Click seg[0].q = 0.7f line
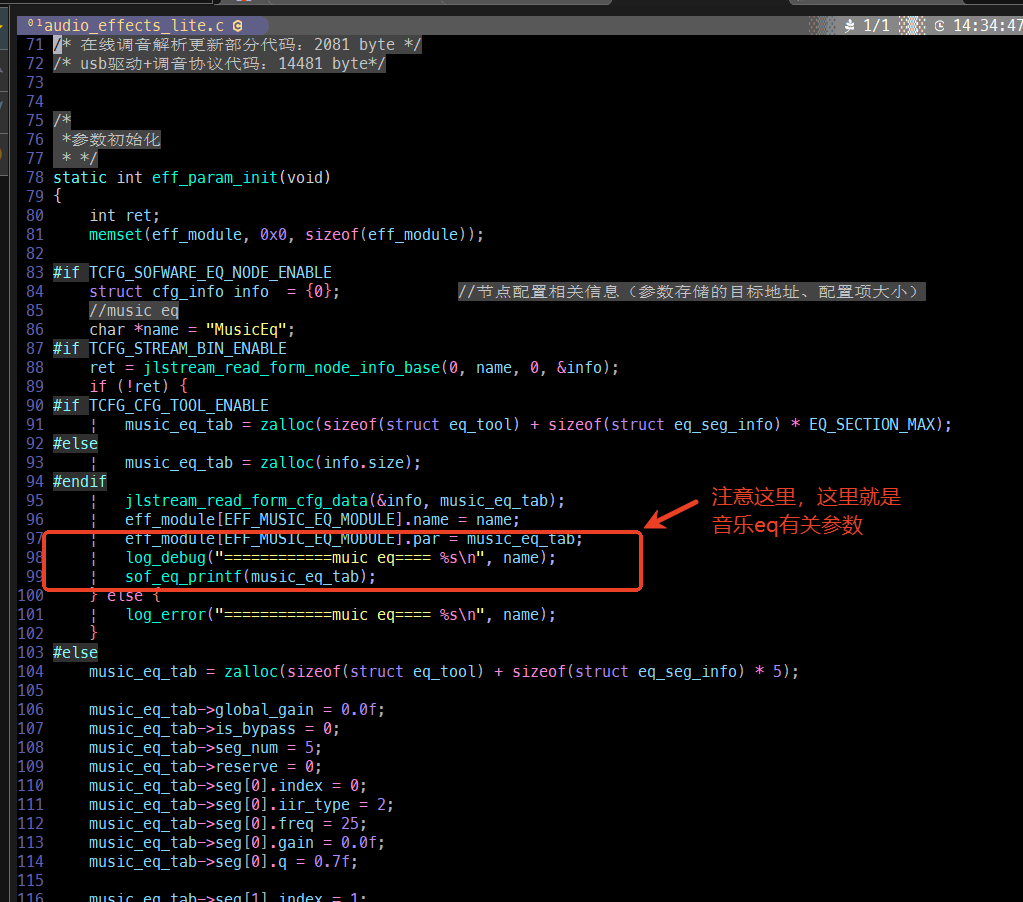The image size is (1023, 902). coord(223,861)
